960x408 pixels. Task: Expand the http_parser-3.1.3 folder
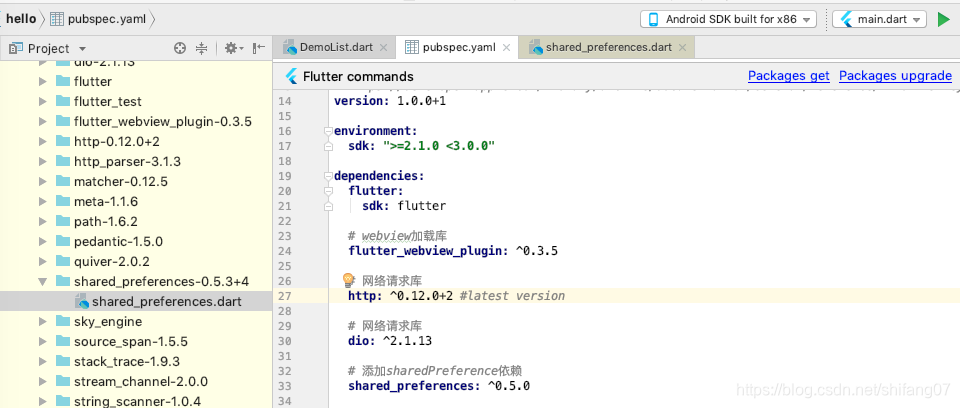[42, 162]
